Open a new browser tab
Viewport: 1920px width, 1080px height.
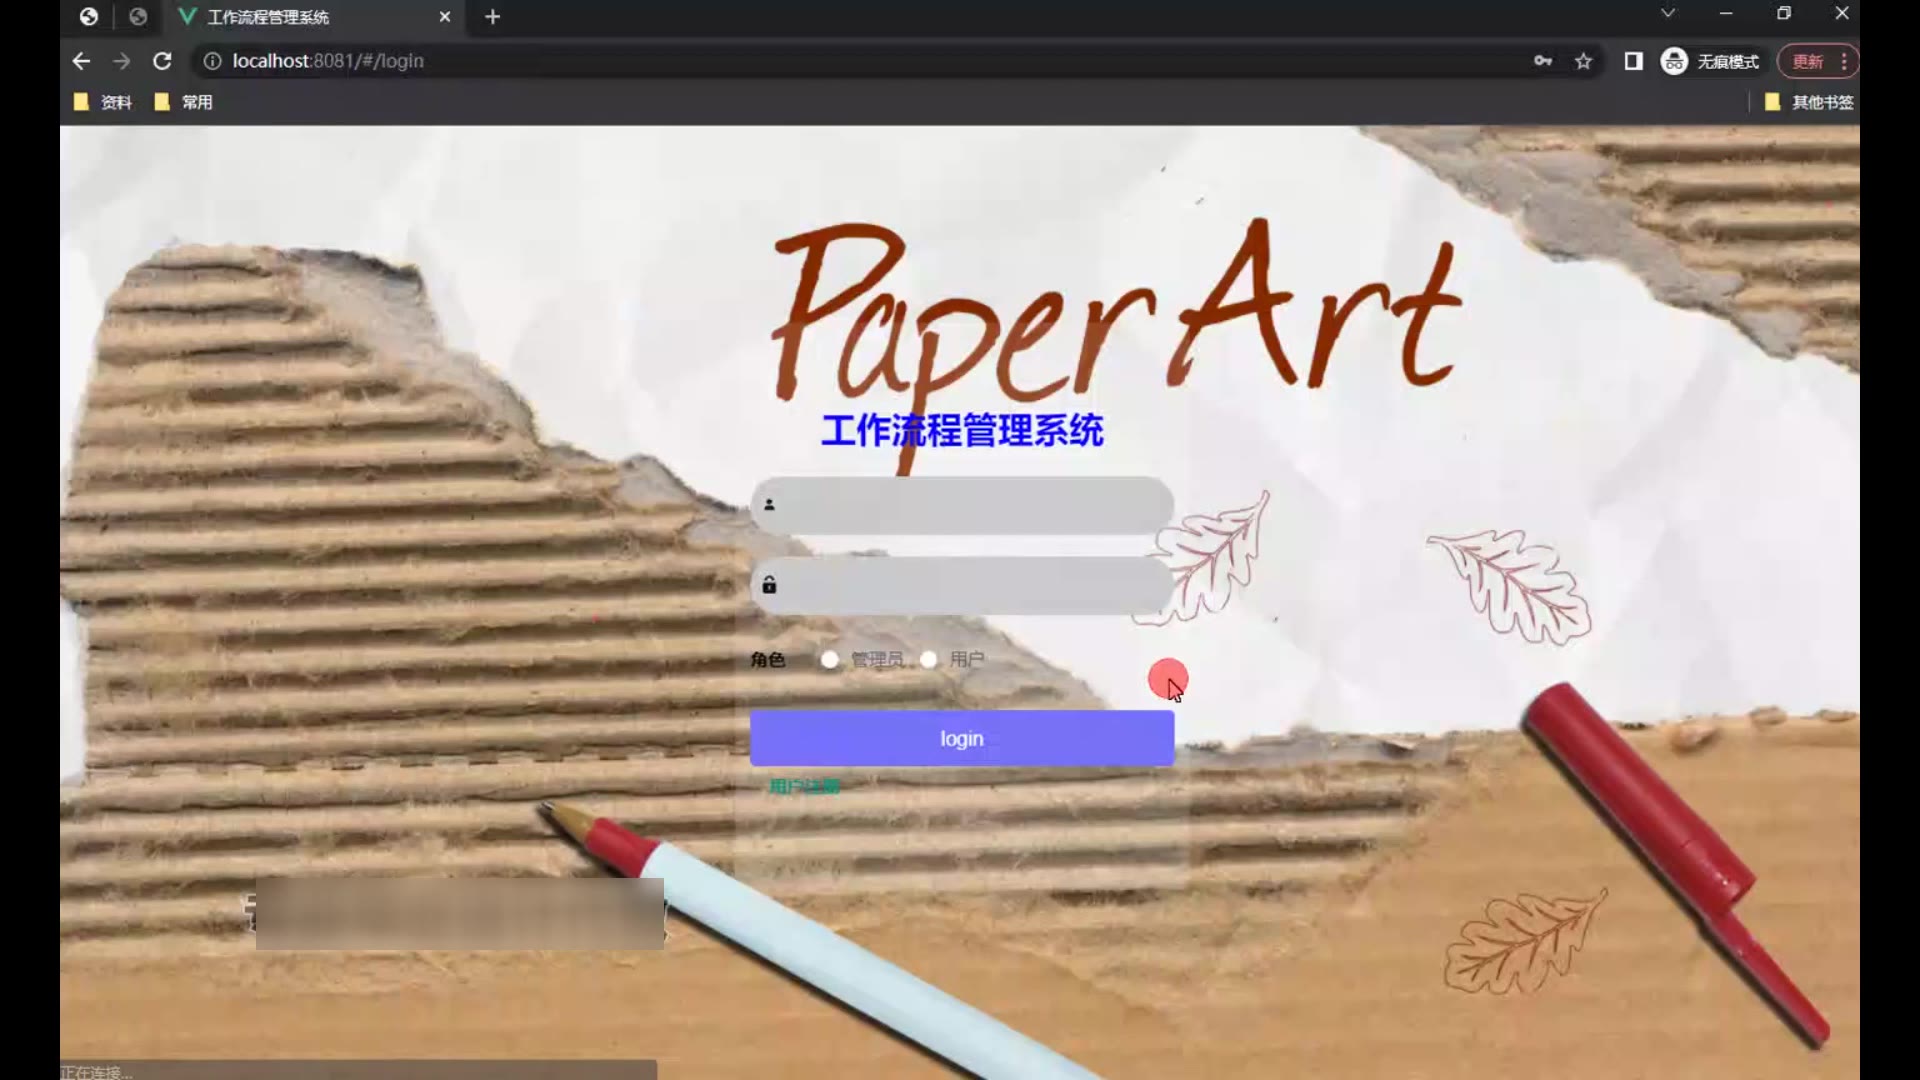coord(492,17)
